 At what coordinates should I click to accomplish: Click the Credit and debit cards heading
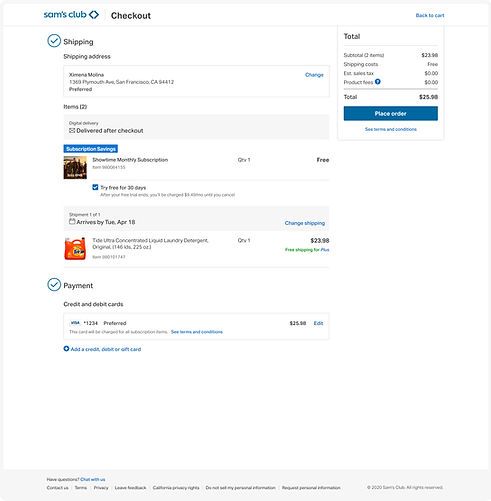coord(93,304)
